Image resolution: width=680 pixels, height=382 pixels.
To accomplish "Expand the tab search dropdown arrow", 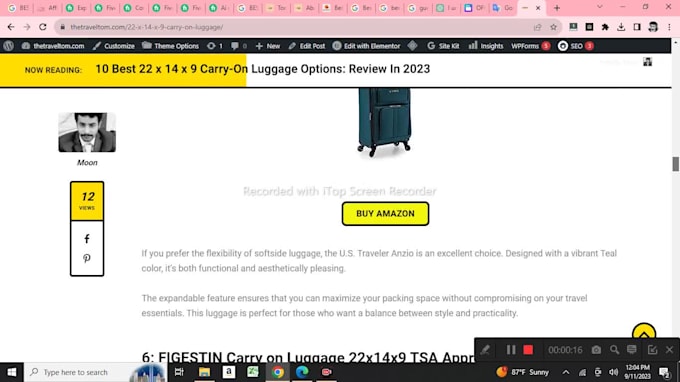I will pyautogui.click(x=600, y=7).
